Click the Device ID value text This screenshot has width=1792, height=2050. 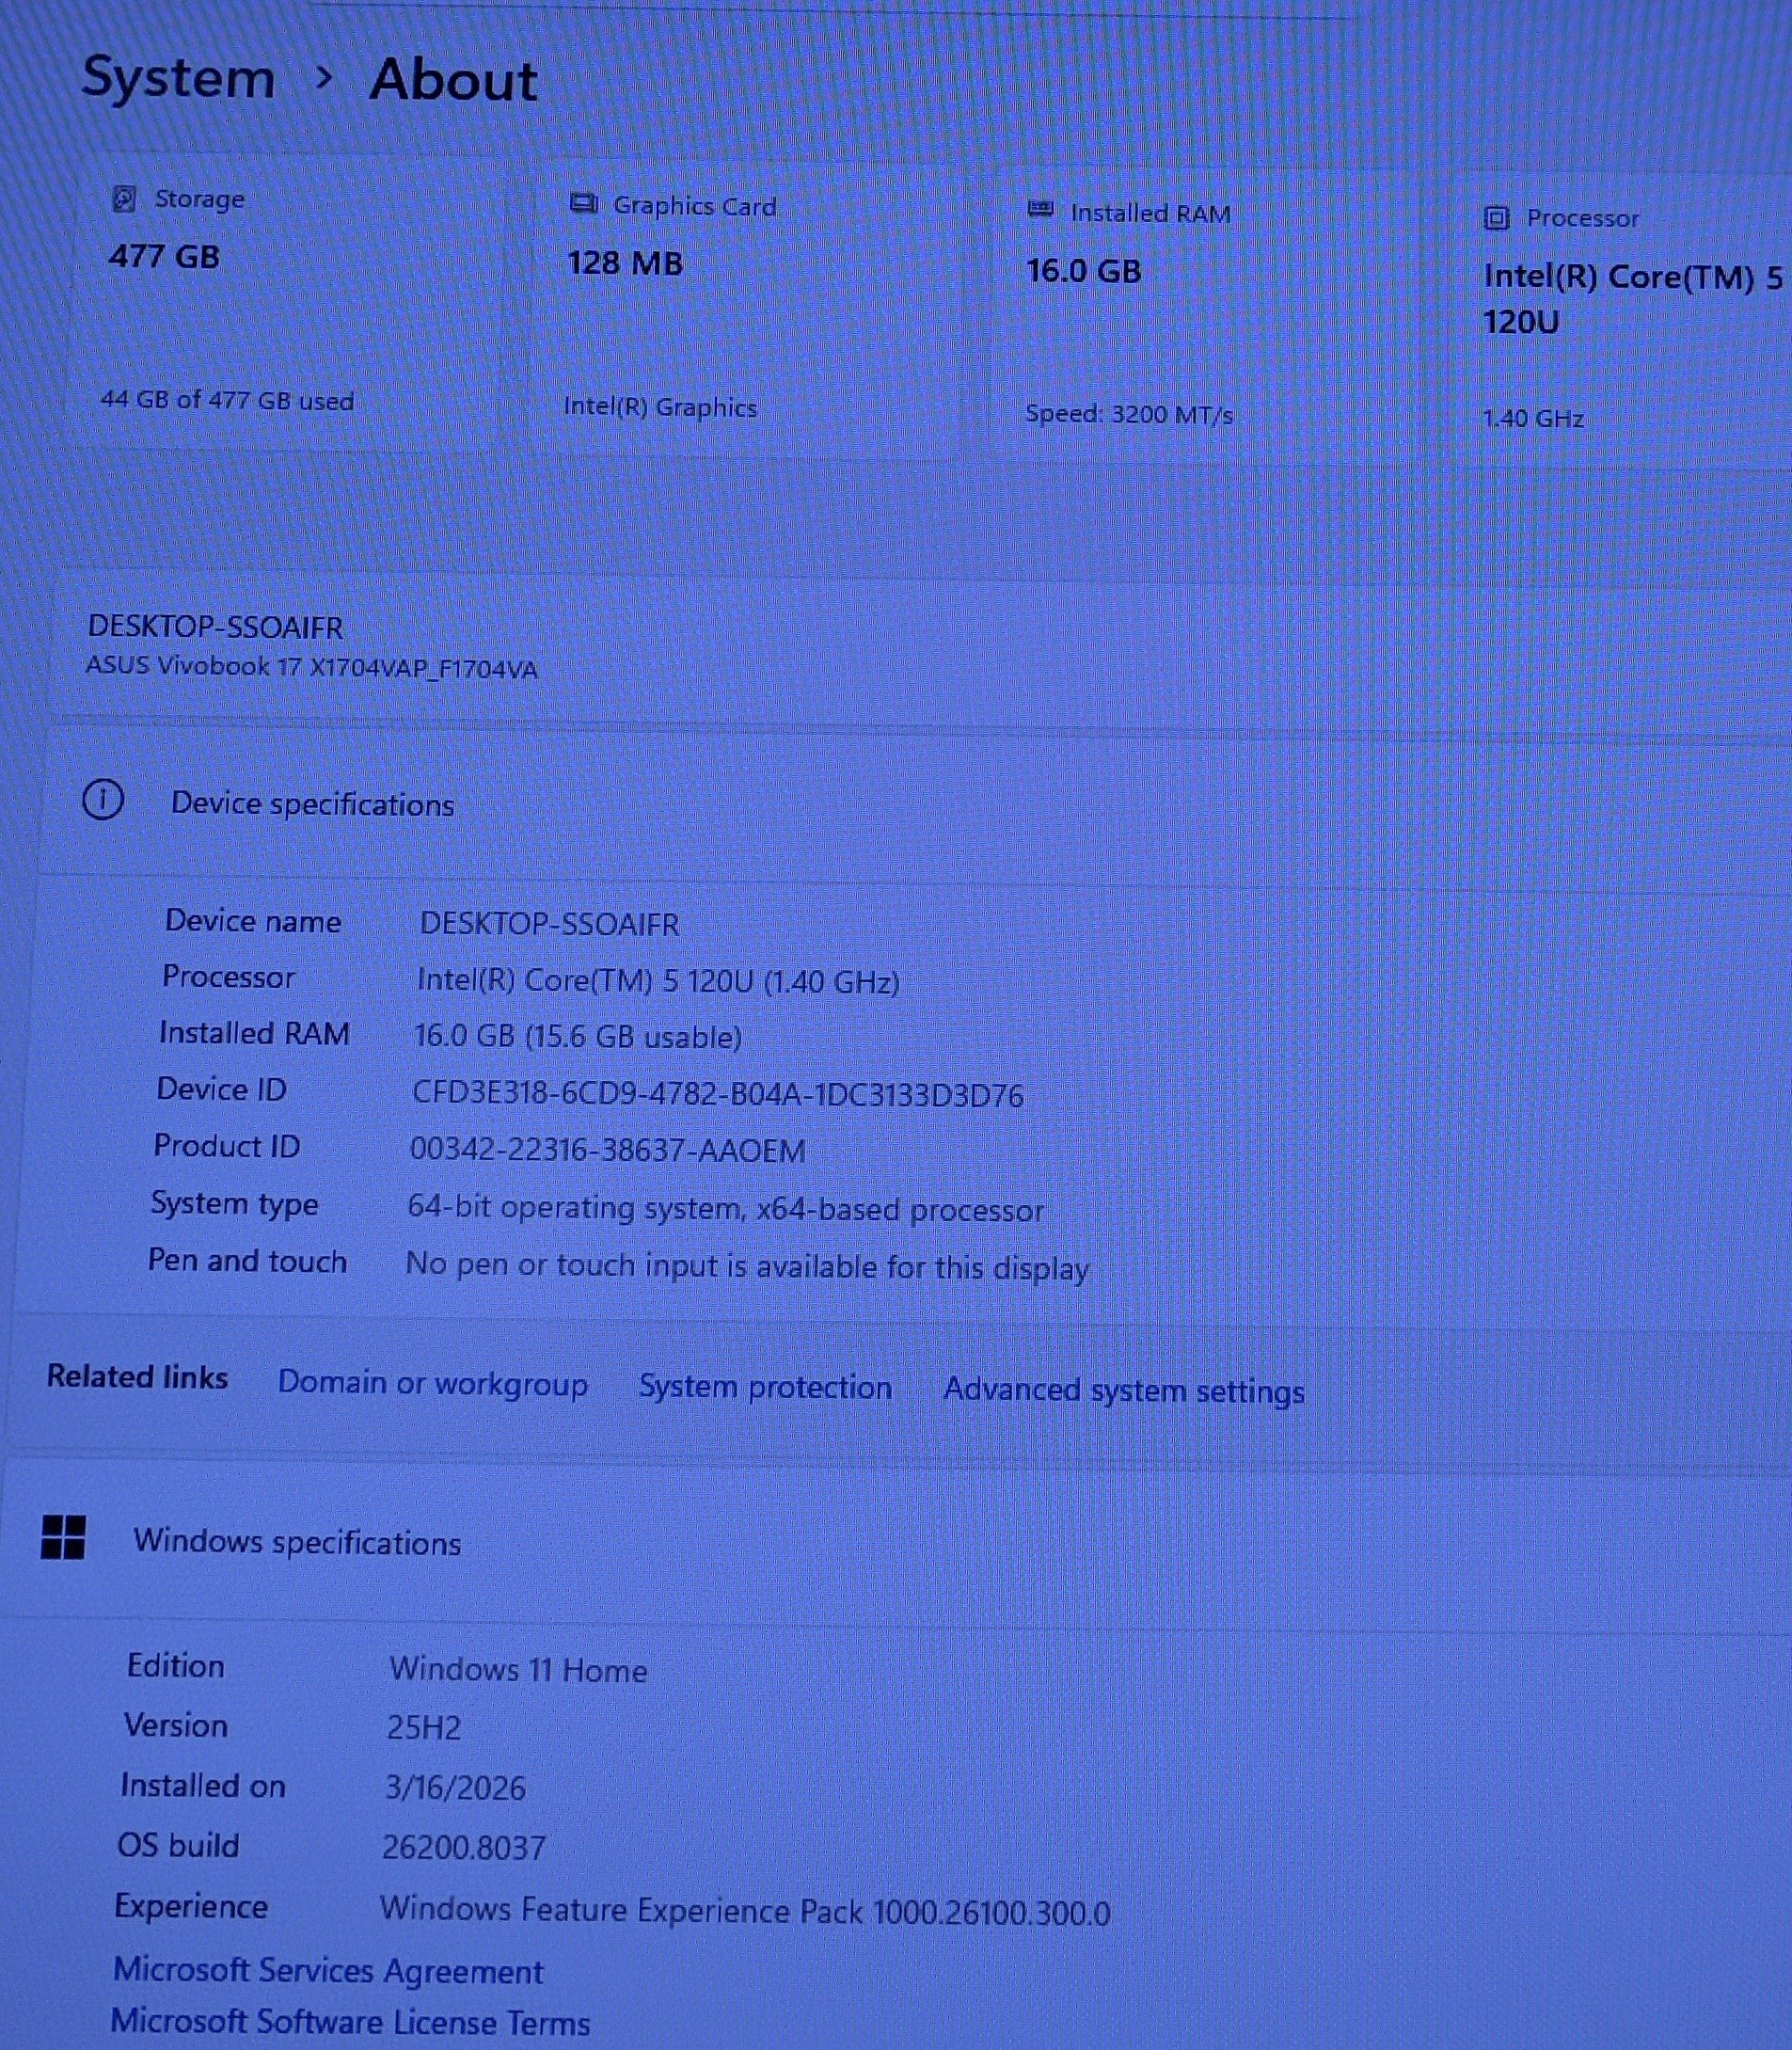[x=717, y=1095]
